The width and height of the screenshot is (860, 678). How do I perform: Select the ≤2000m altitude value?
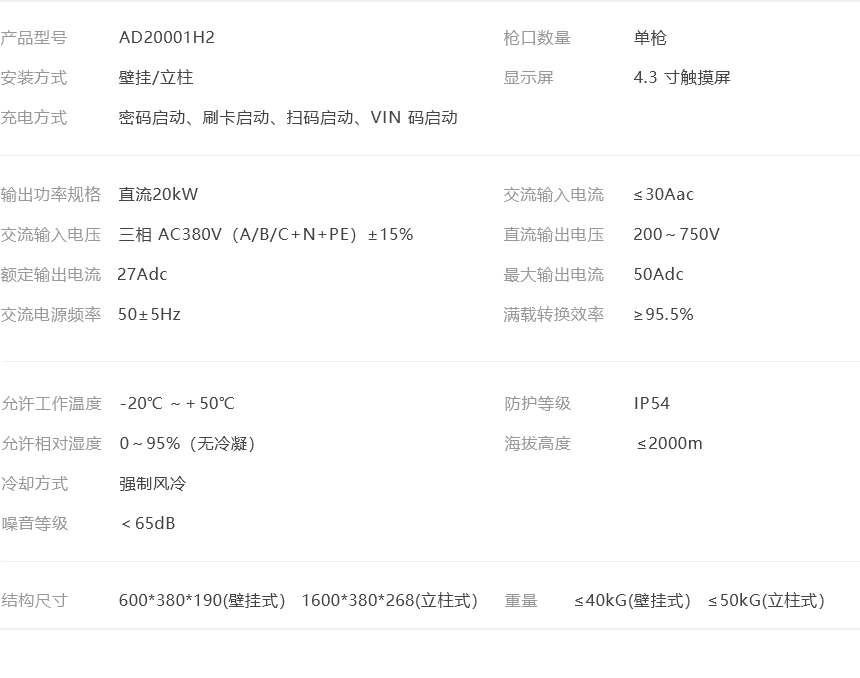point(669,443)
